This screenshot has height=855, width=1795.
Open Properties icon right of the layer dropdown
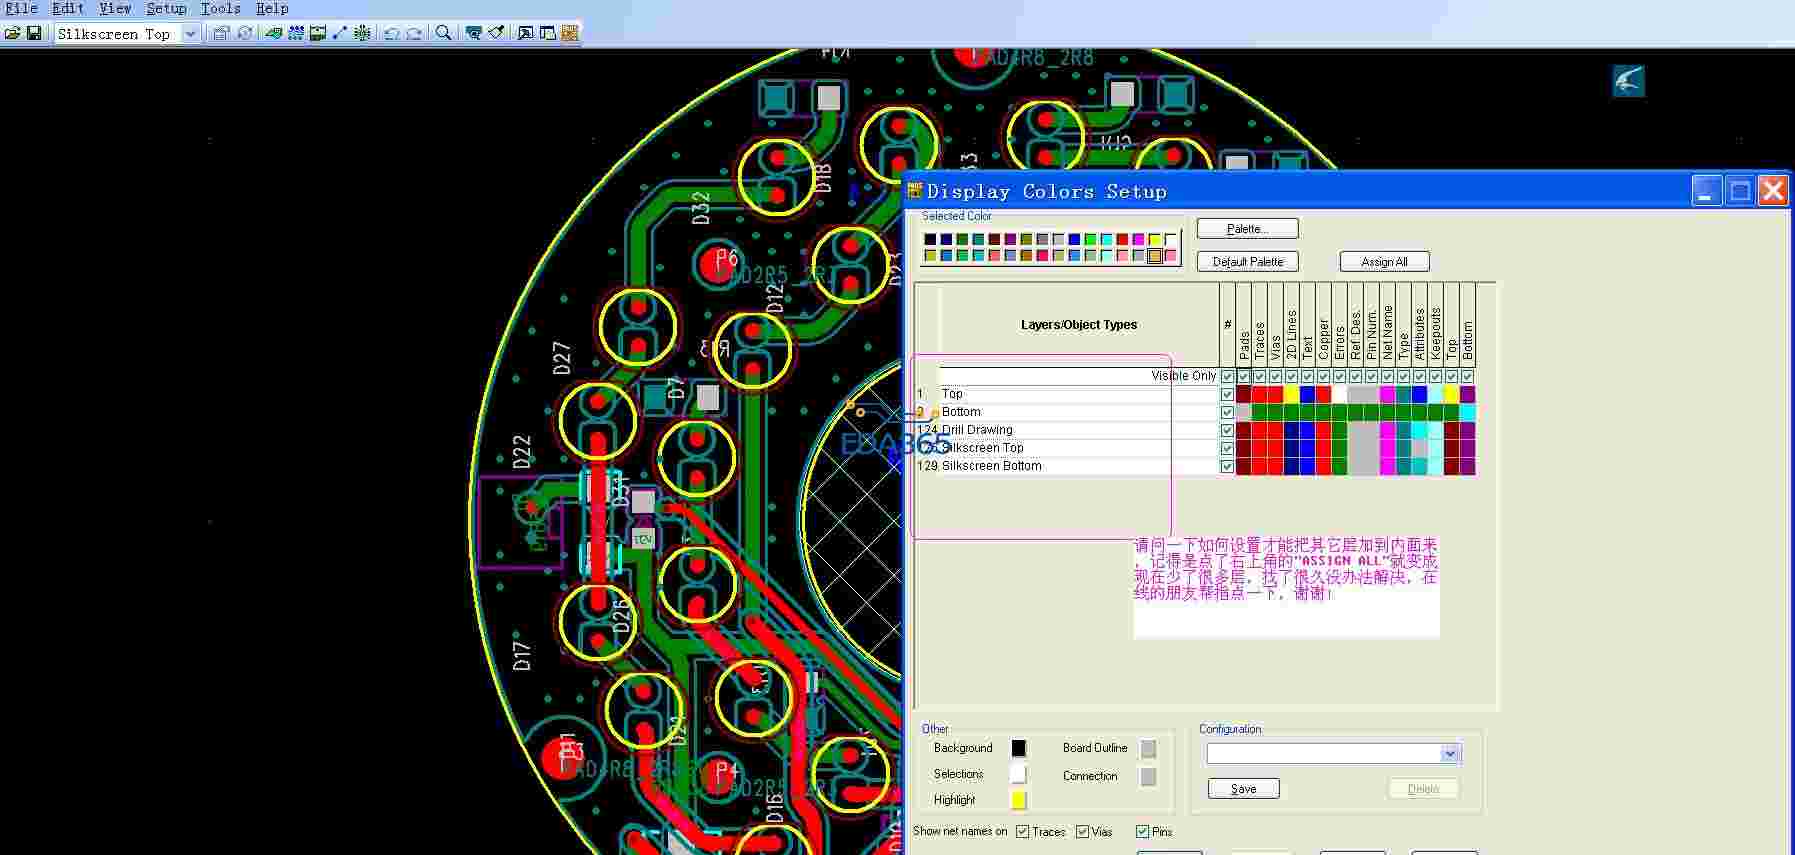click(221, 33)
